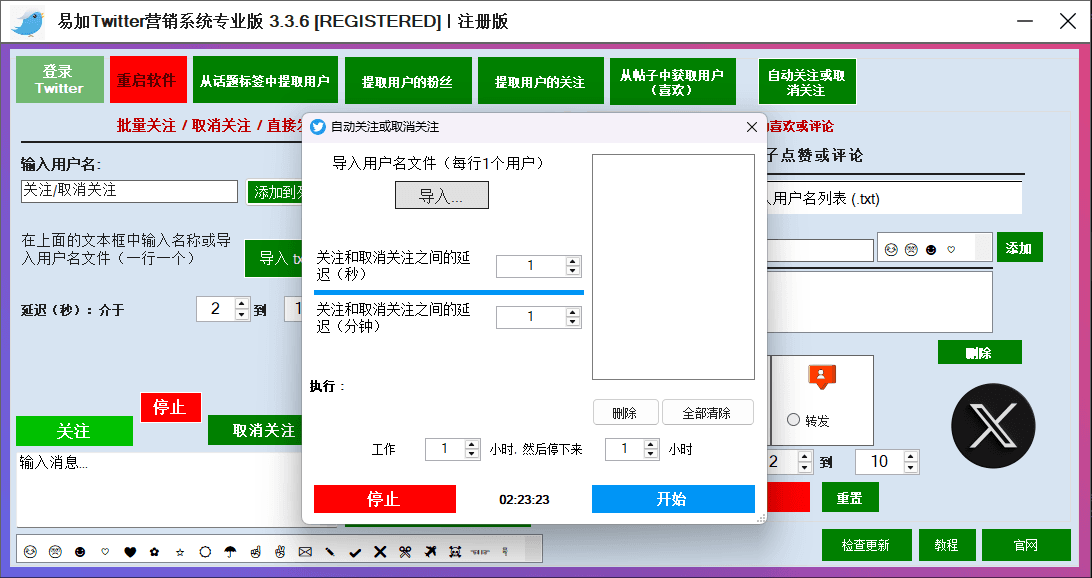Insert the envelope symbol

[x=305, y=552]
